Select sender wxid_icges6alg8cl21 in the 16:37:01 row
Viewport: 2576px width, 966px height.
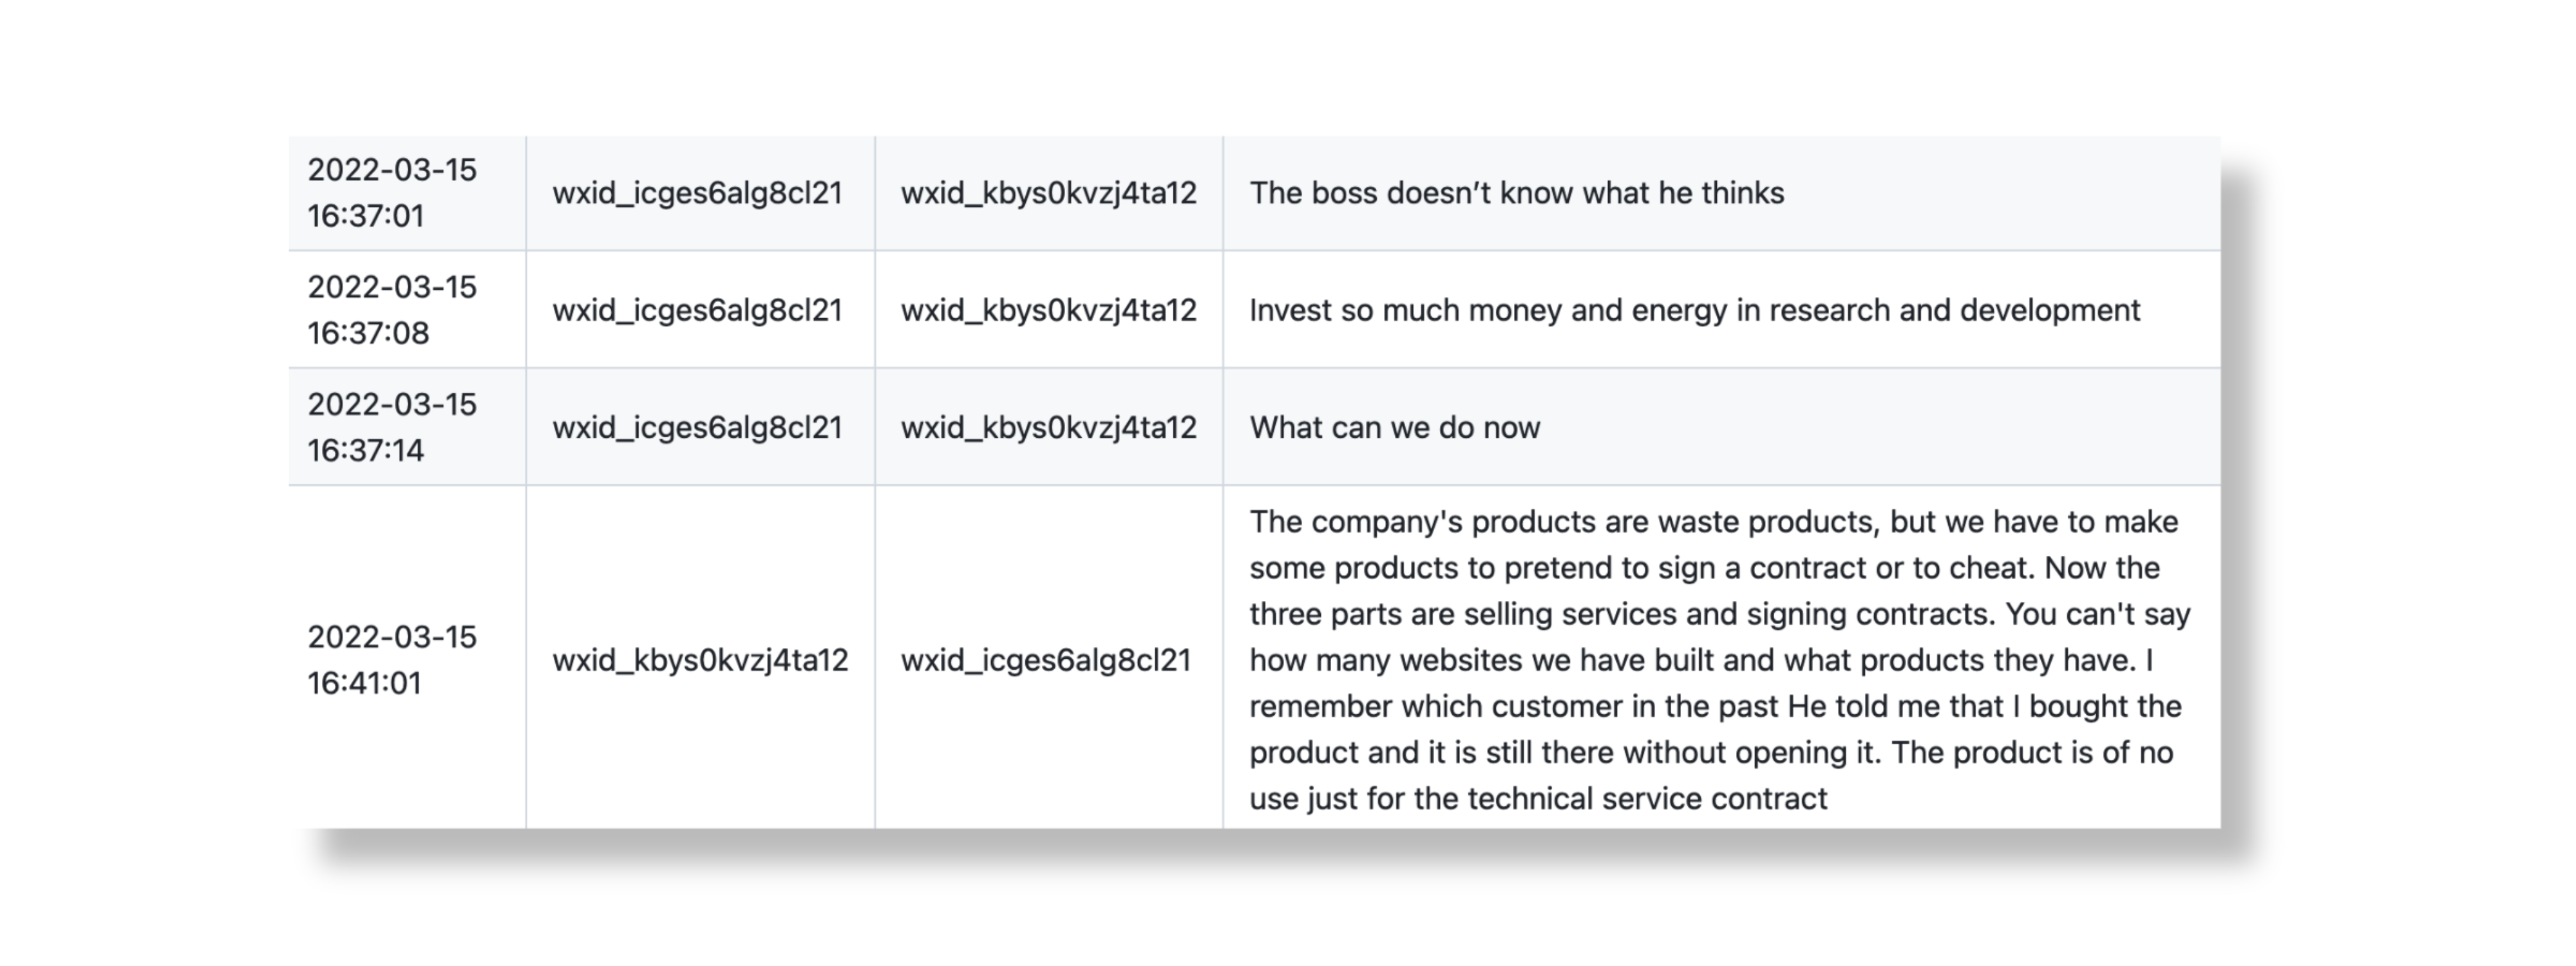[x=697, y=193]
